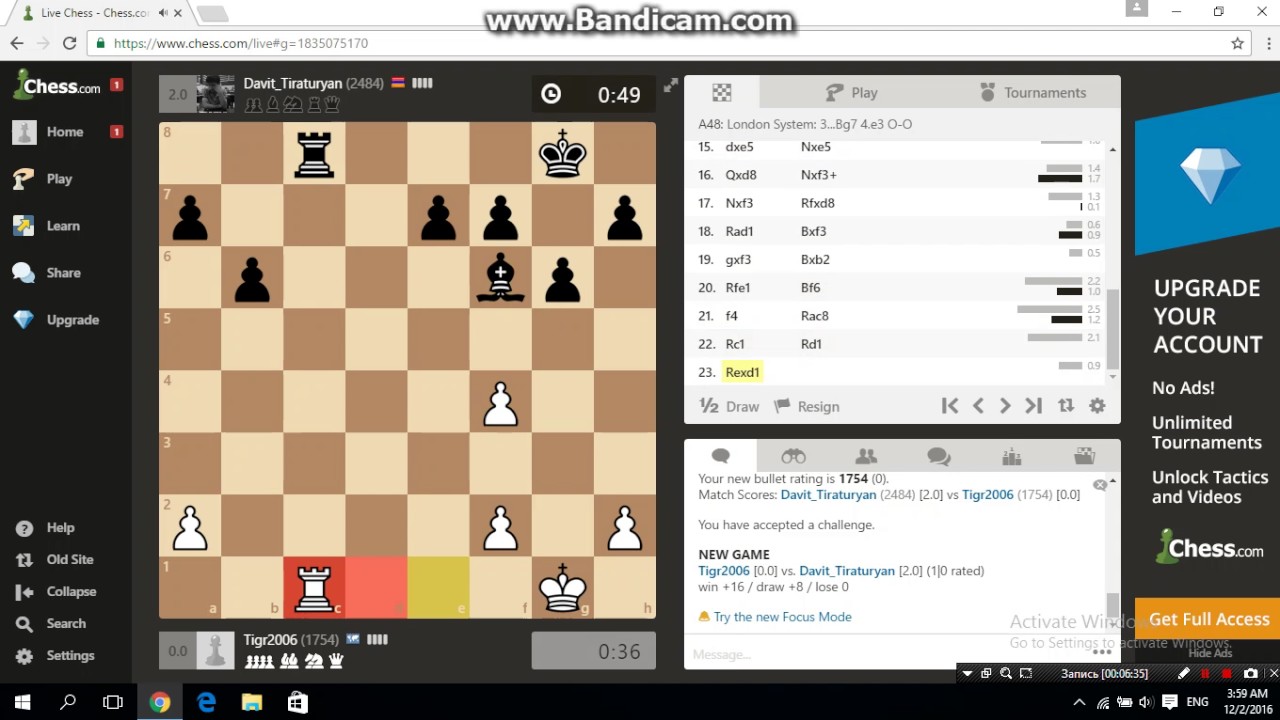1280x720 pixels.
Task: Click the Chess.com logo
Action: coord(56,86)
